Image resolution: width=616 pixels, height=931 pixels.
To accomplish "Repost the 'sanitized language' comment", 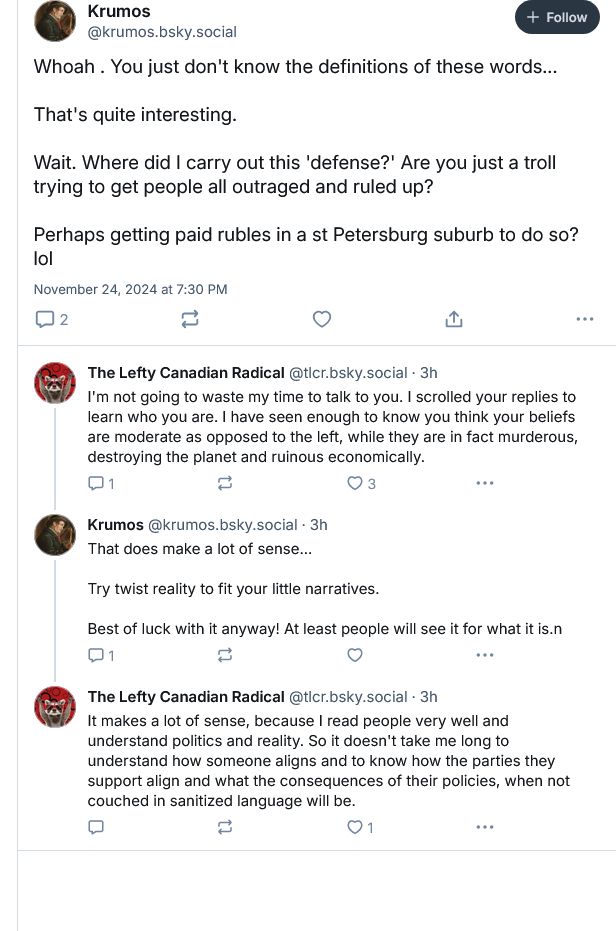I will [x=225, y=827].
